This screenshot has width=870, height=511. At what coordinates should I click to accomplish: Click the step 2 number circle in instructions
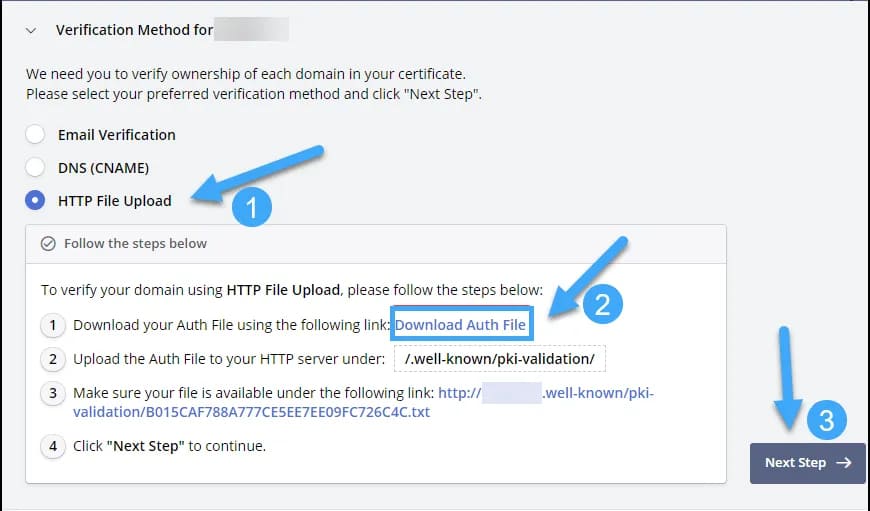pyautogui.click(x=53, y=359)
